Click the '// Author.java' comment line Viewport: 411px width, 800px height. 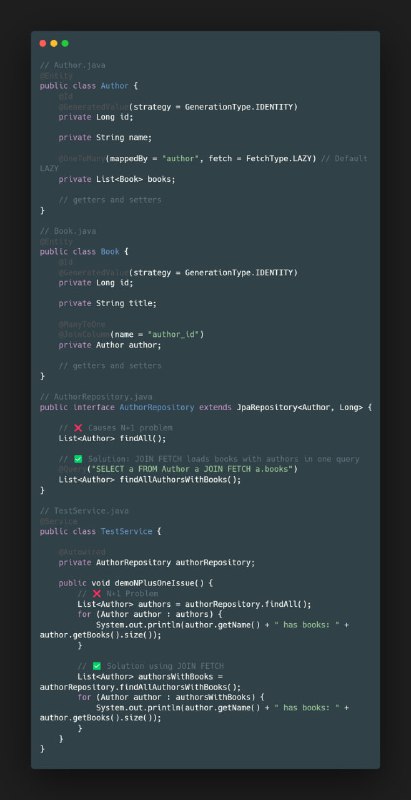click(72, 65)
